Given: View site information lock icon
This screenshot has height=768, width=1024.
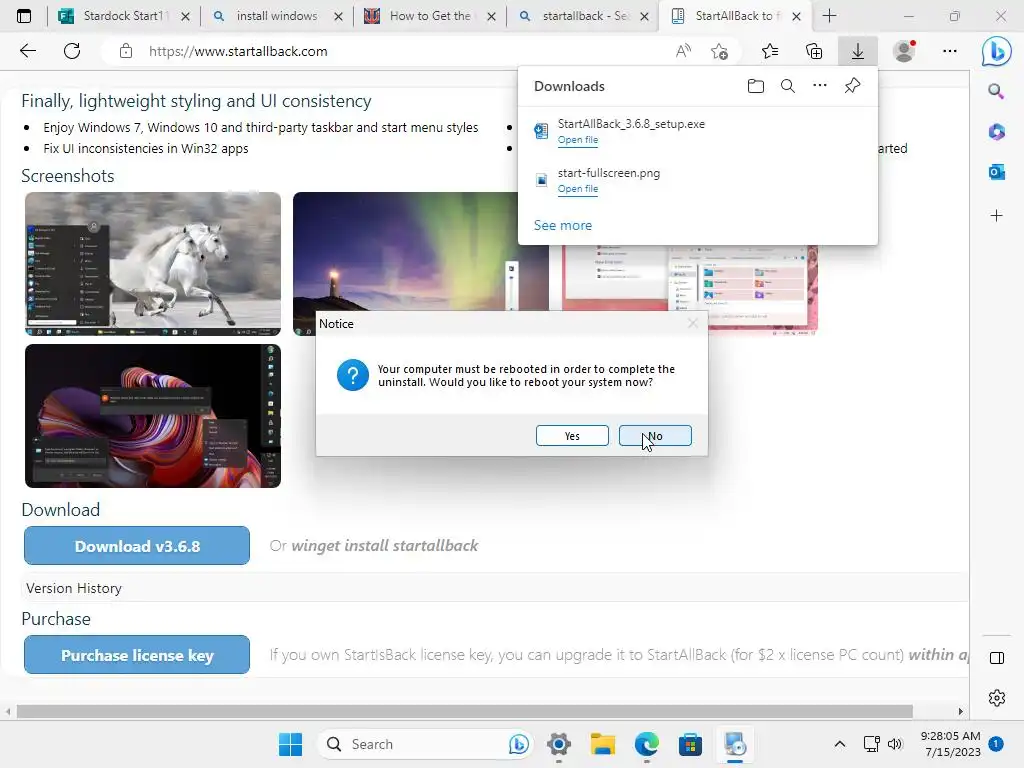Looking at the screenshot, I should pyautogui.click(x=126, y=51).
